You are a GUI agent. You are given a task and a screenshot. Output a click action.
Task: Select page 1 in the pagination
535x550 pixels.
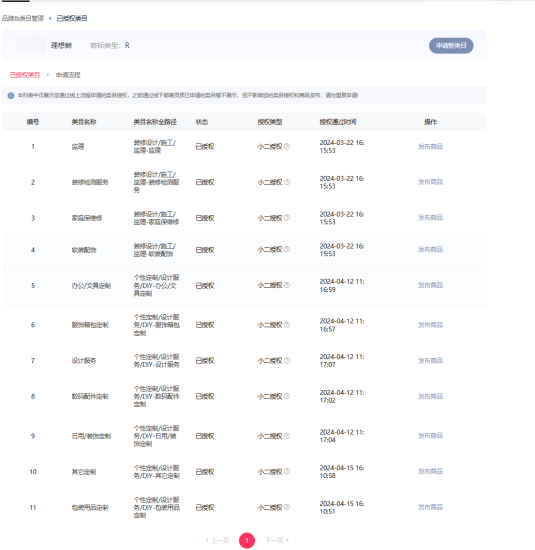[247, 541]
